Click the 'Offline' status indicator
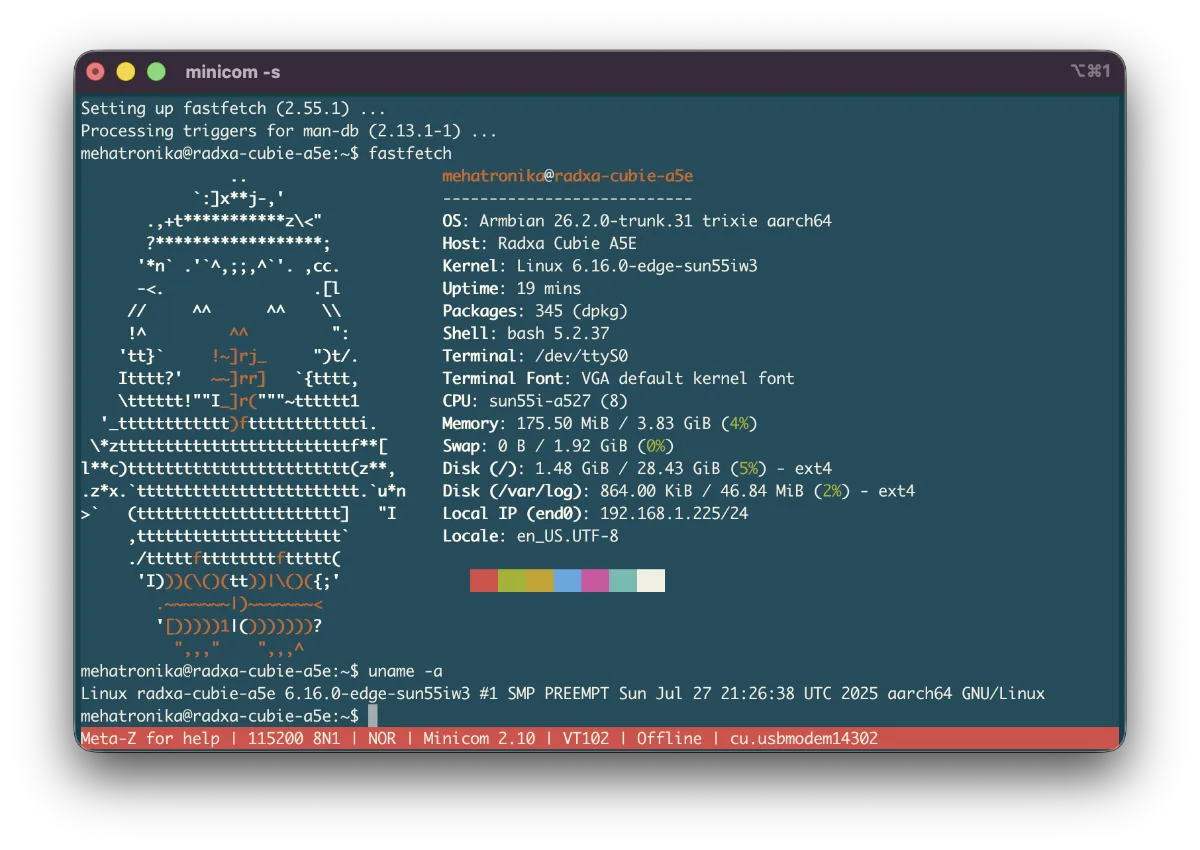This screenshot has height=850, width=1200. (x=669, y=738)
